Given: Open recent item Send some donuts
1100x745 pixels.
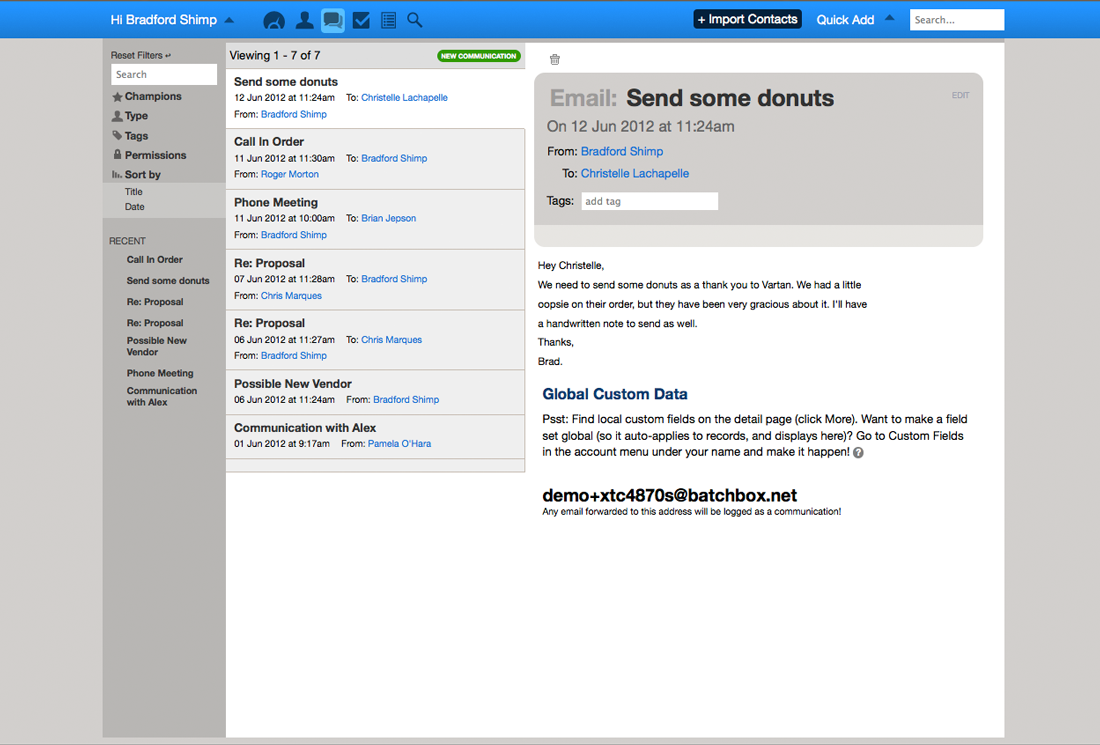Looking at the screenshot, I should (168, 281).
